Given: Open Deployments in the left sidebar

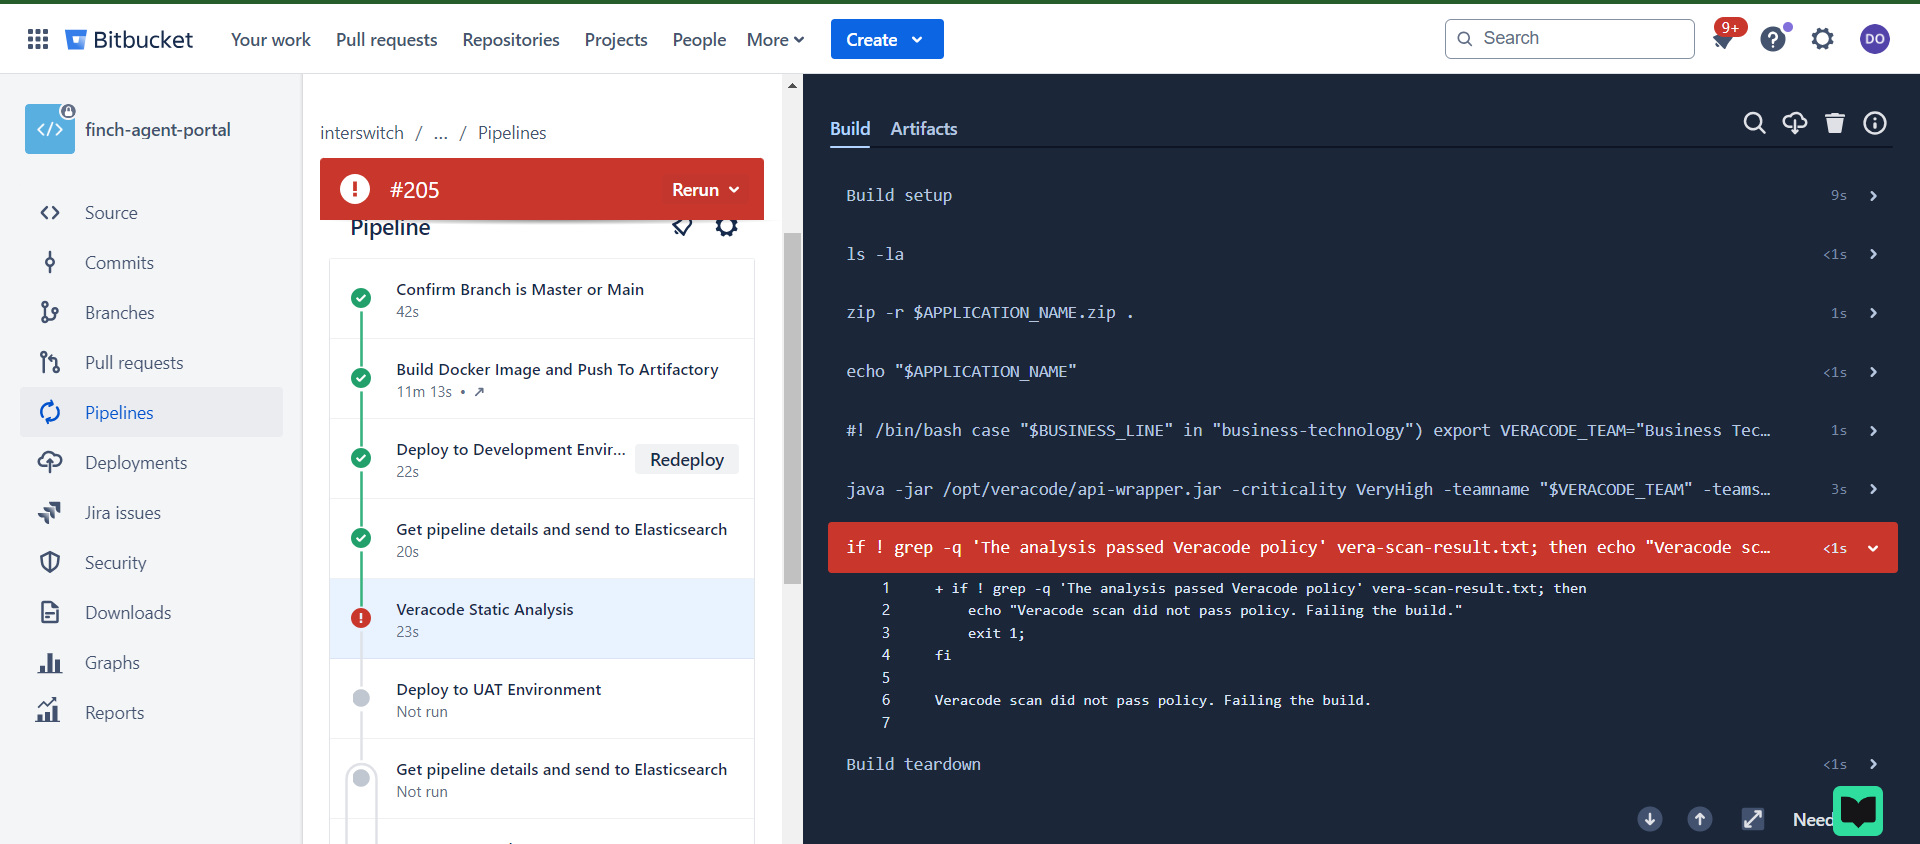Looking at the screenshot, I should tap(136, 463).
